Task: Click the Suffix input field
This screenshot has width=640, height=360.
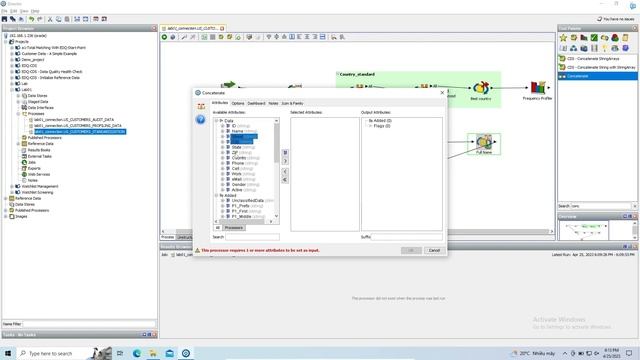Action: point(407,237)
